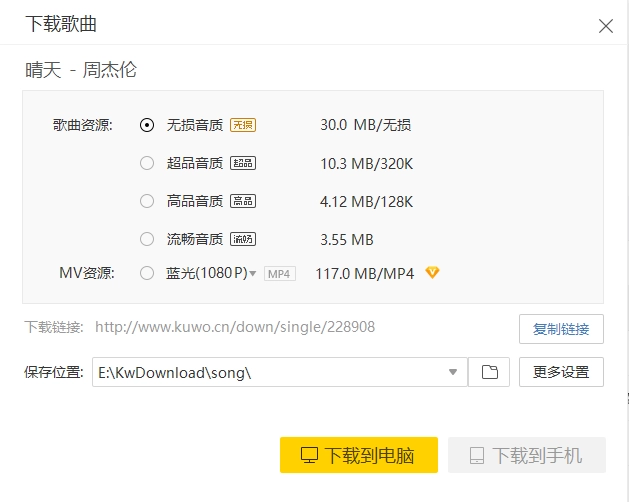The height and width of the screenshot is (502, 629).
Task: Click the 下载歌曲 dialog title
Action: coord(61,24)
